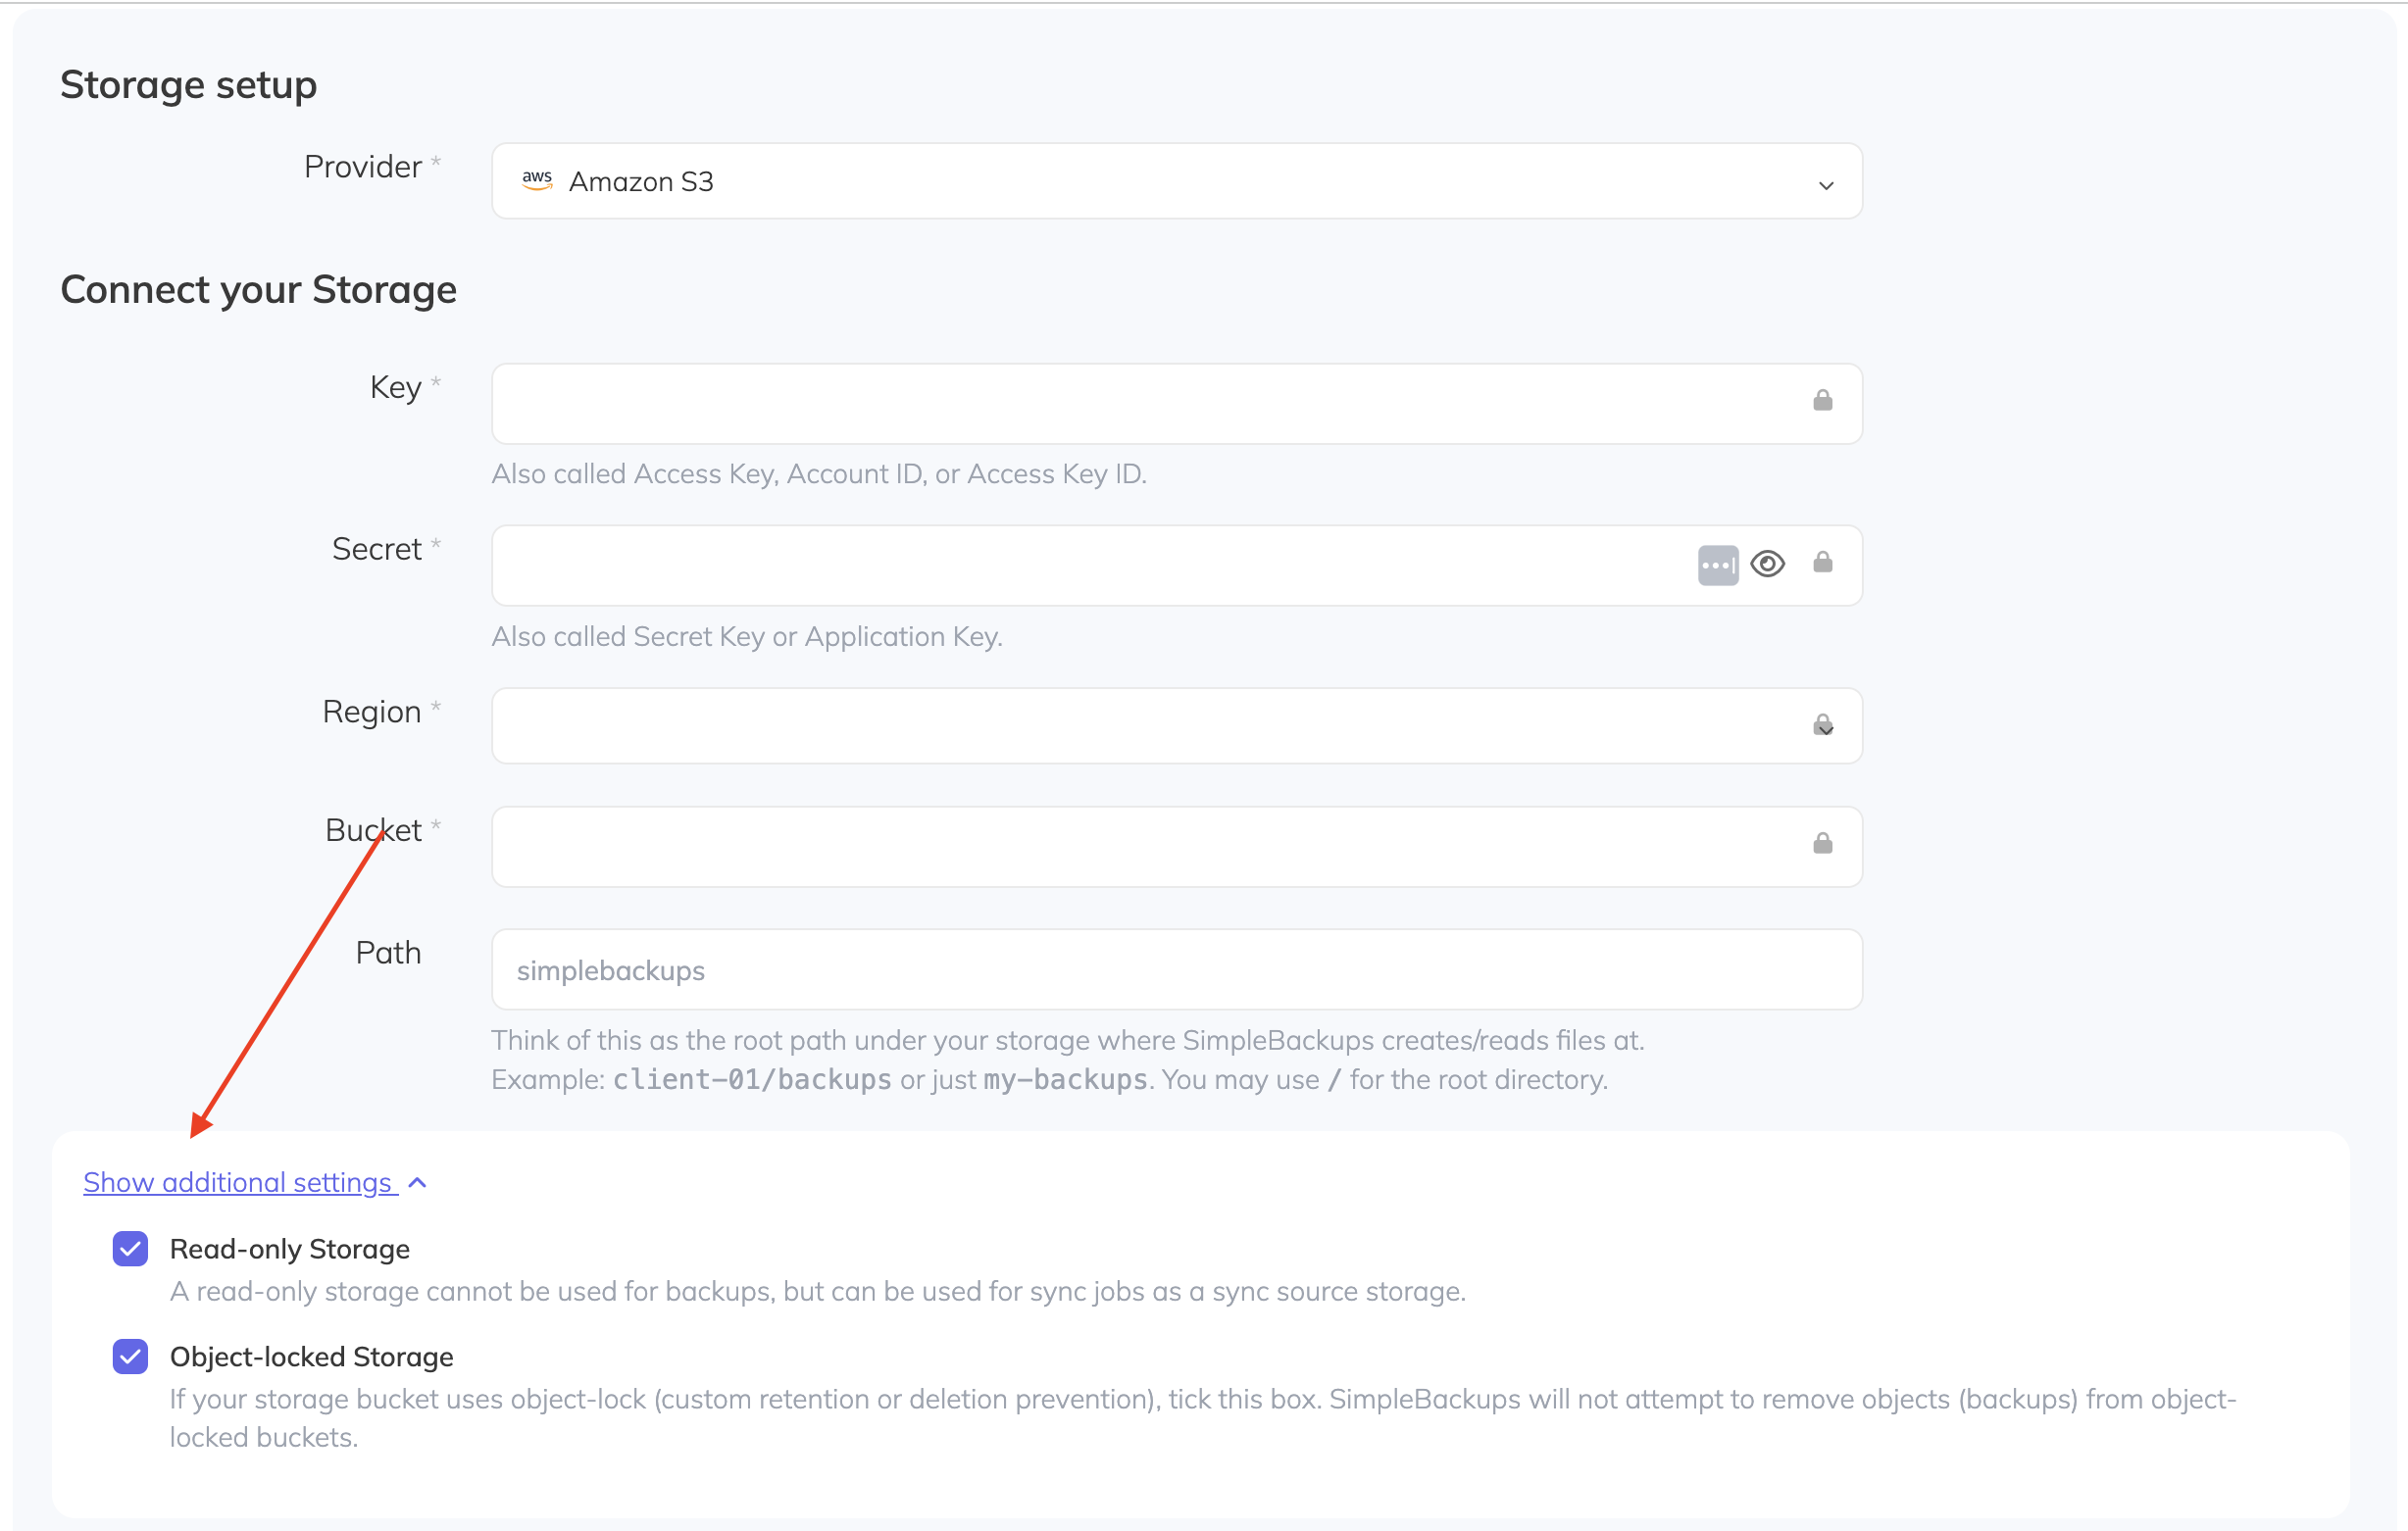Click the Provider dropdown chevron icon
2408x1531 pixels.
(1827, 185)
